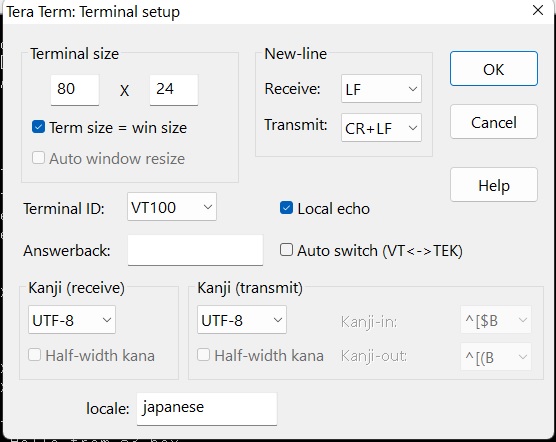Open the Receive new-line dropdown

(x=381, y=89)
